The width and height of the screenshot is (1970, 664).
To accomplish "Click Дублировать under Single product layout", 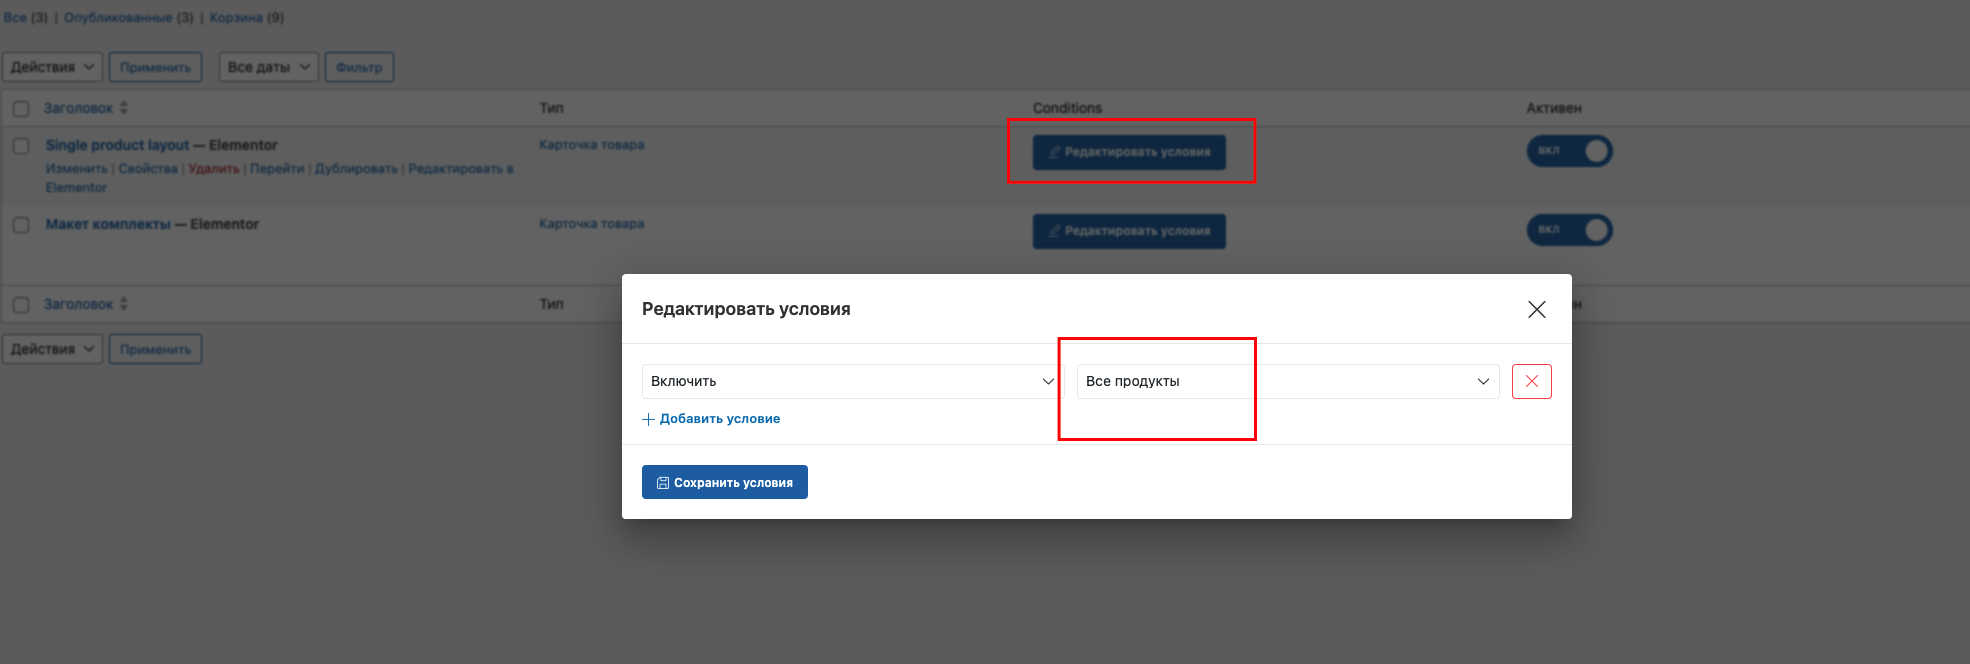I will 356,169.
